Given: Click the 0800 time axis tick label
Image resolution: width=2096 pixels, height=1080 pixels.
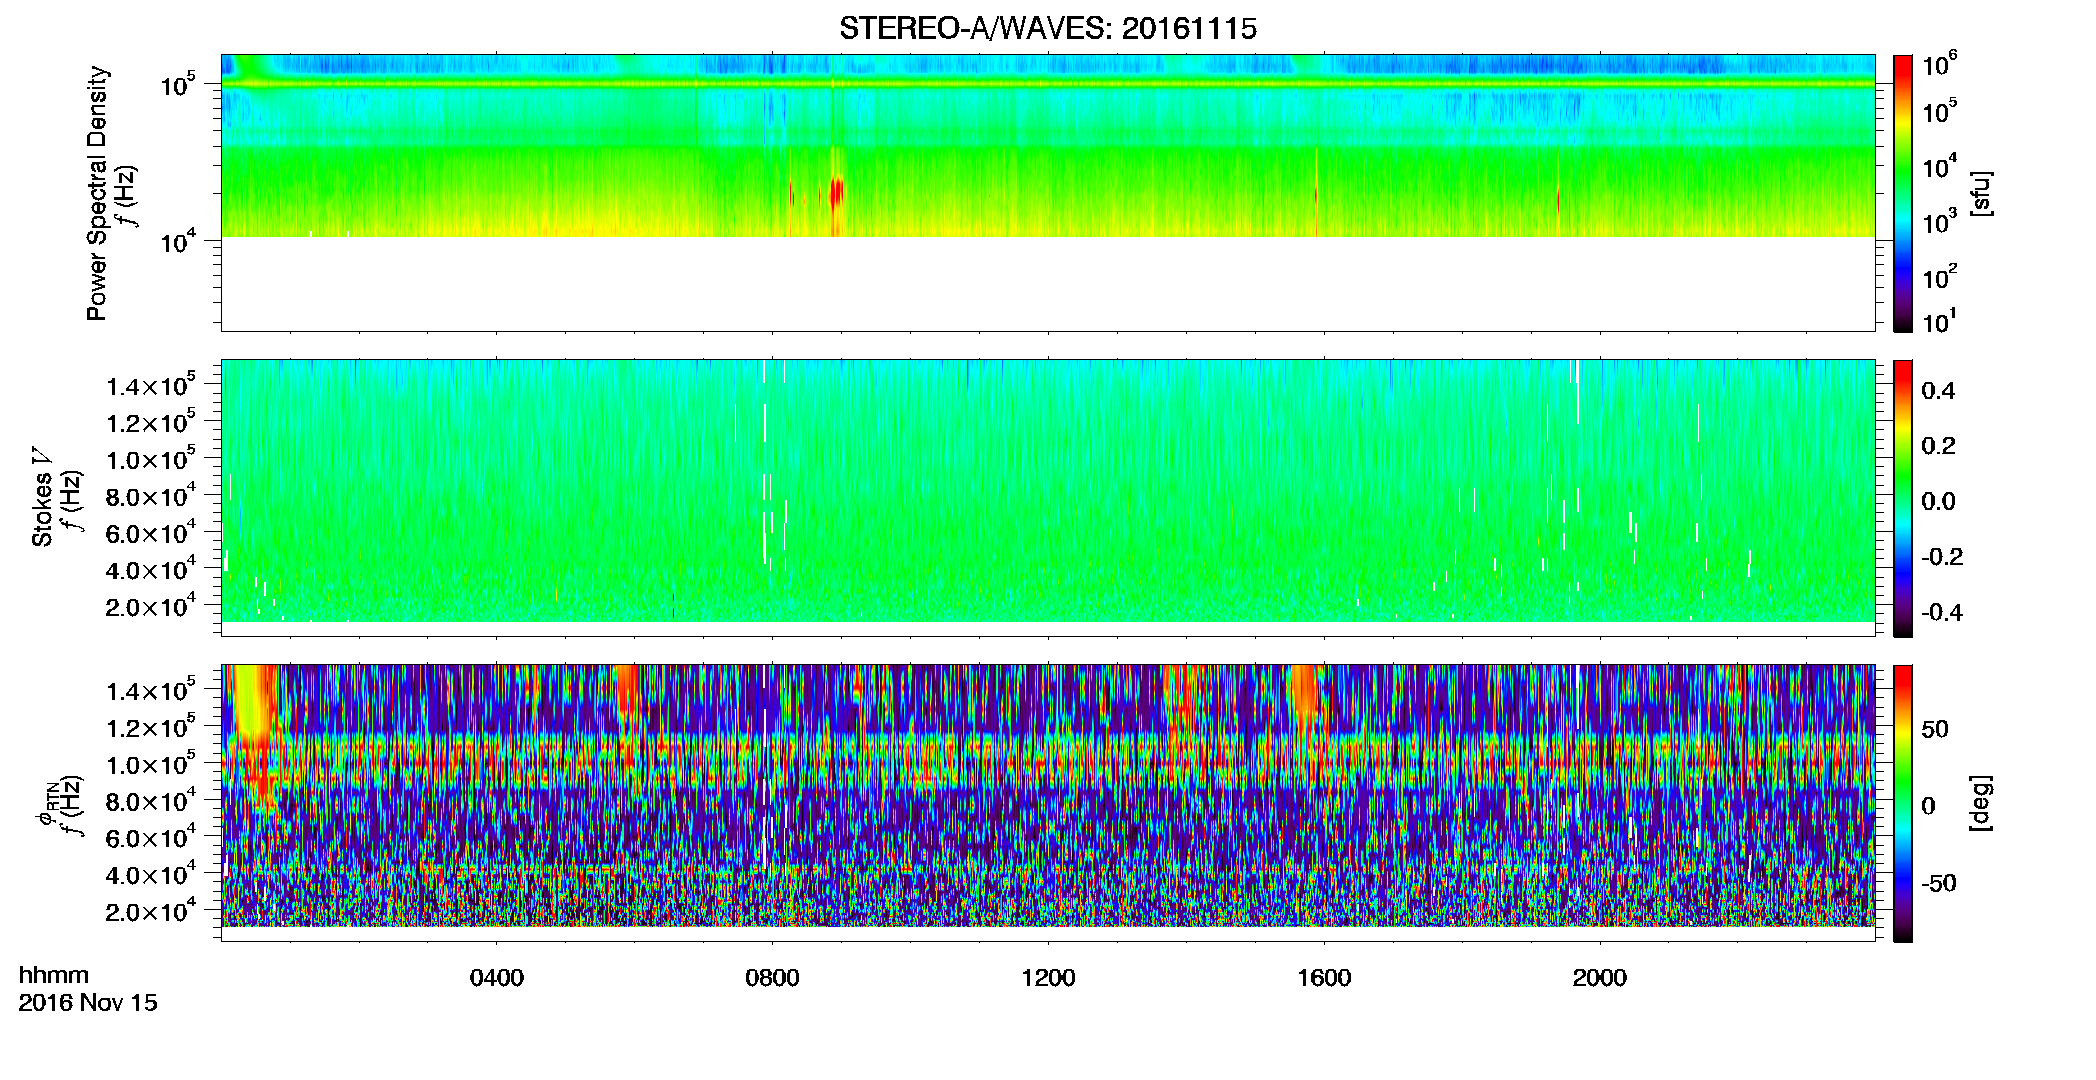Looking at the screenshot, I should pos(772,978).
